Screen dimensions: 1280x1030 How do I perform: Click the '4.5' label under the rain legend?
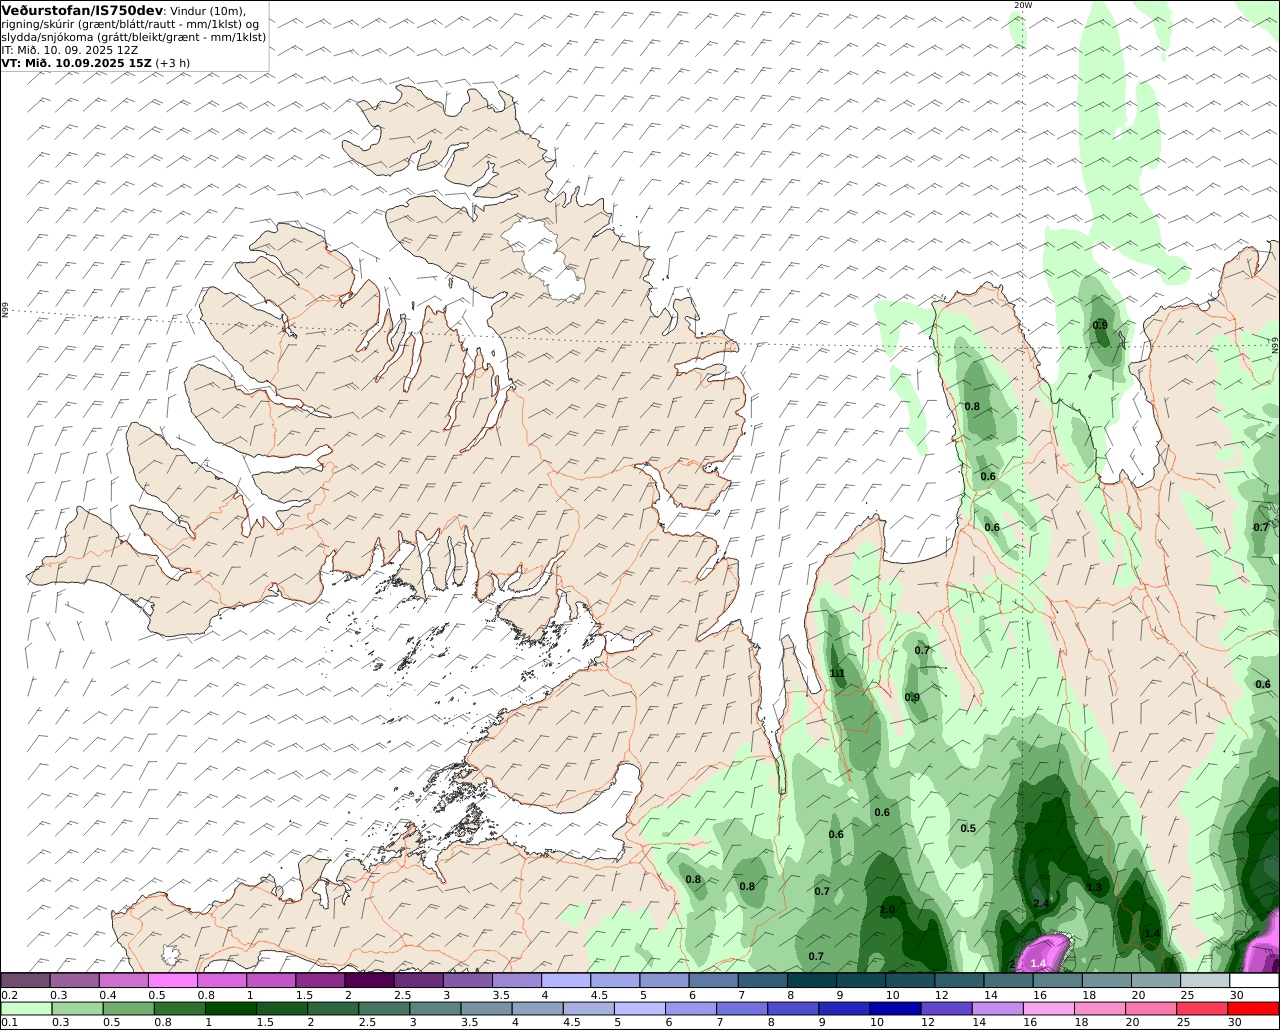click(572, 1022)
